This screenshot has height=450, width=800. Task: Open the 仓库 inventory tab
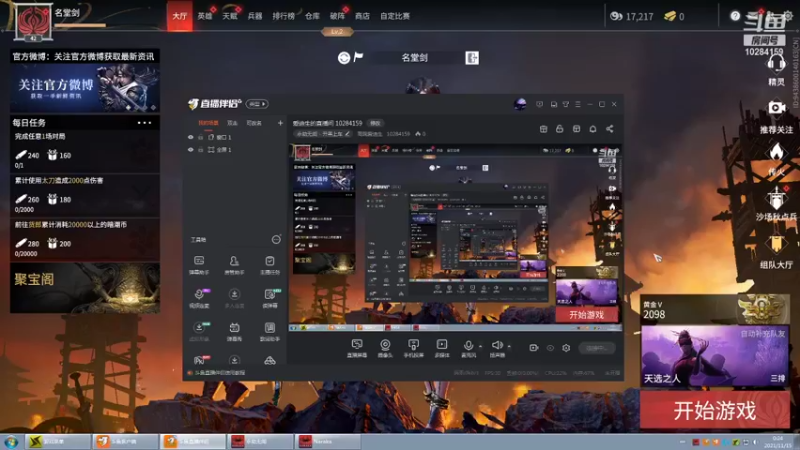point(312,16)
